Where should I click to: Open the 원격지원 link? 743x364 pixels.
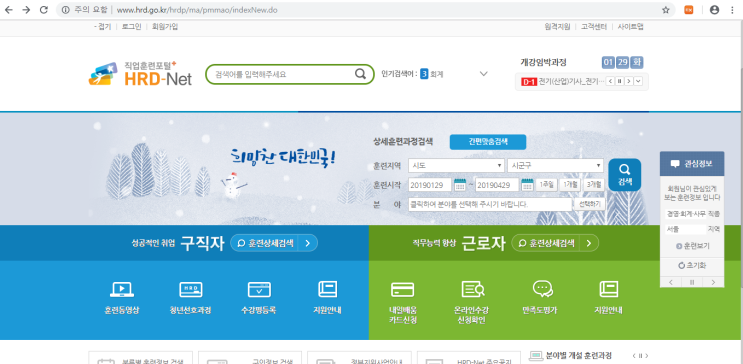pyautogui.click(x=557, y=27)
